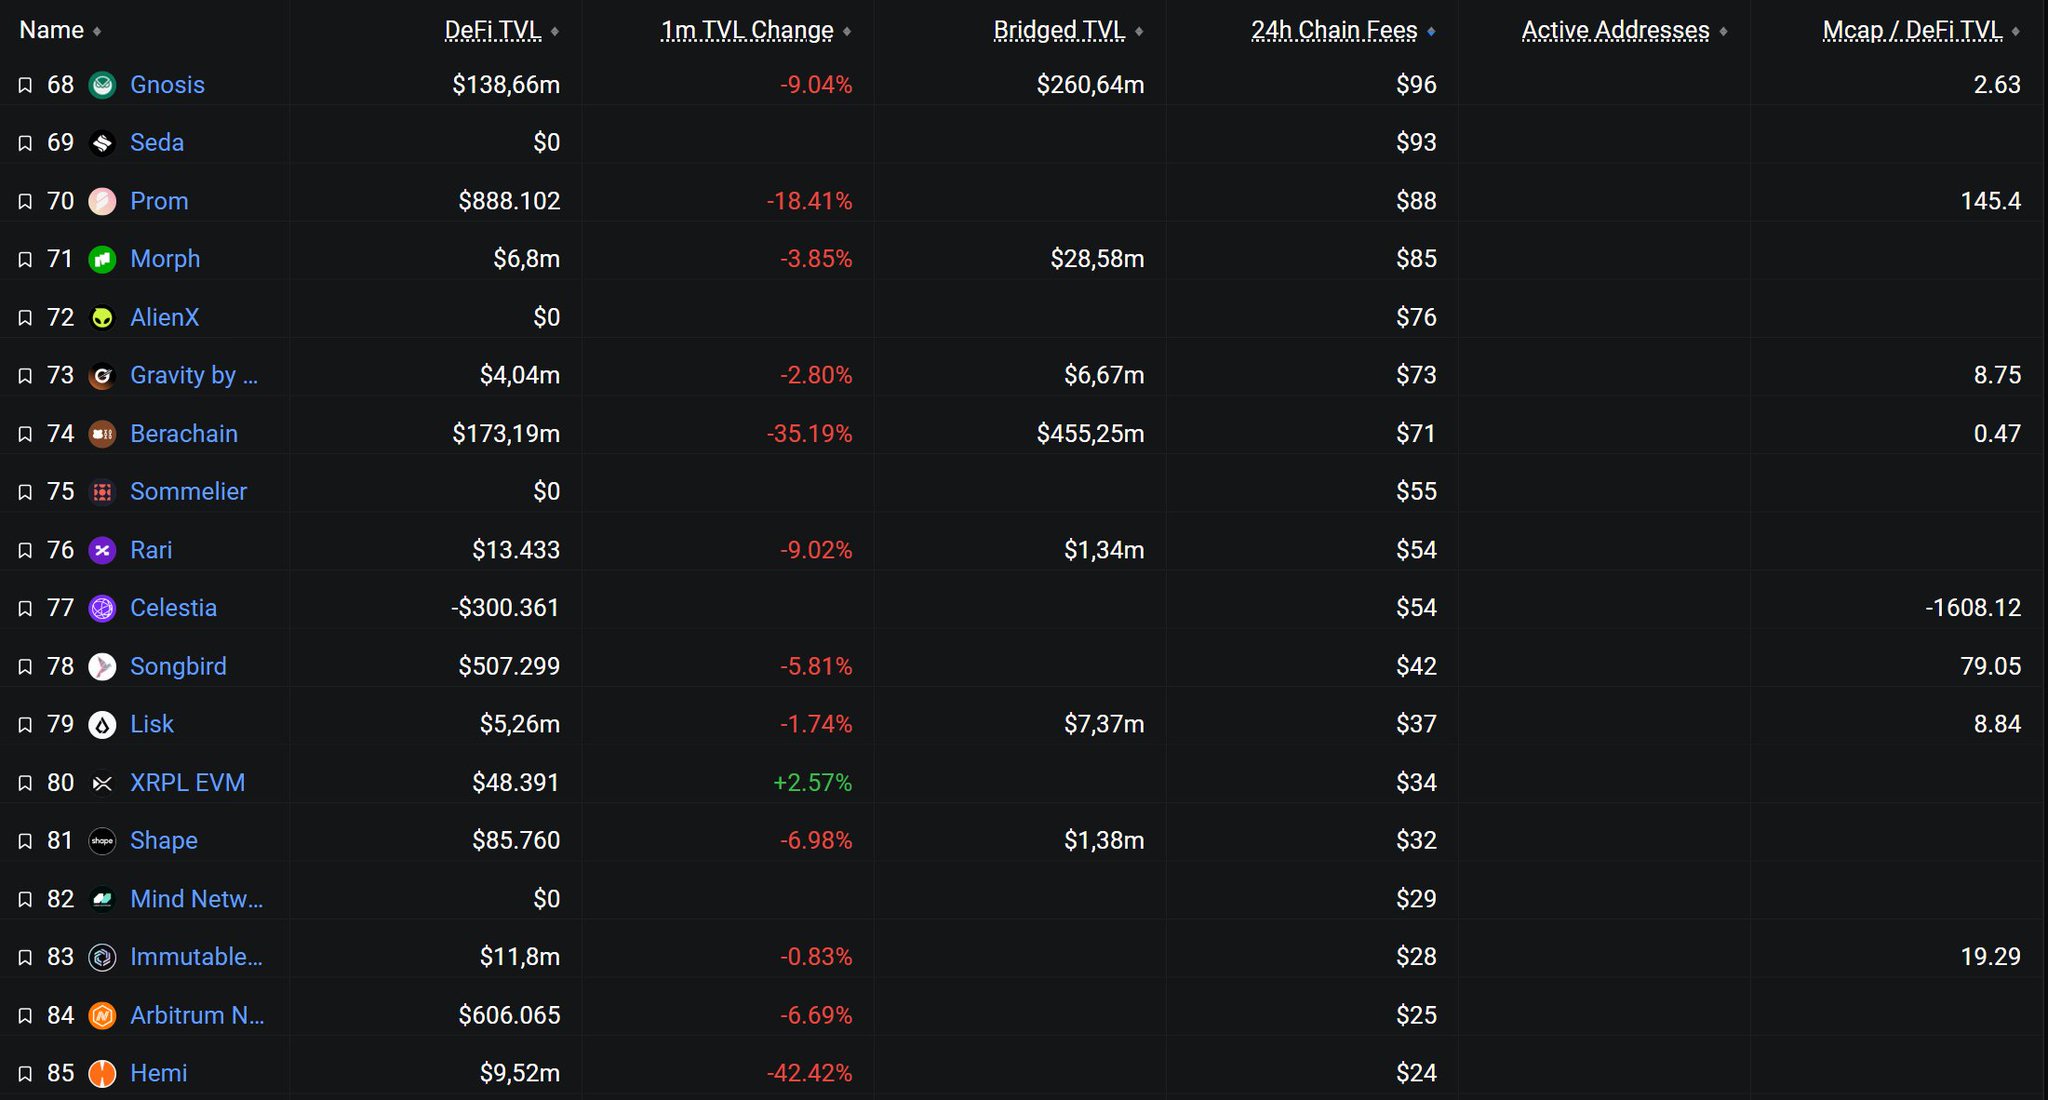2048x1100 pixels.
Task: Toggle bookmark for Prom chain
Action: click(25, 202)
